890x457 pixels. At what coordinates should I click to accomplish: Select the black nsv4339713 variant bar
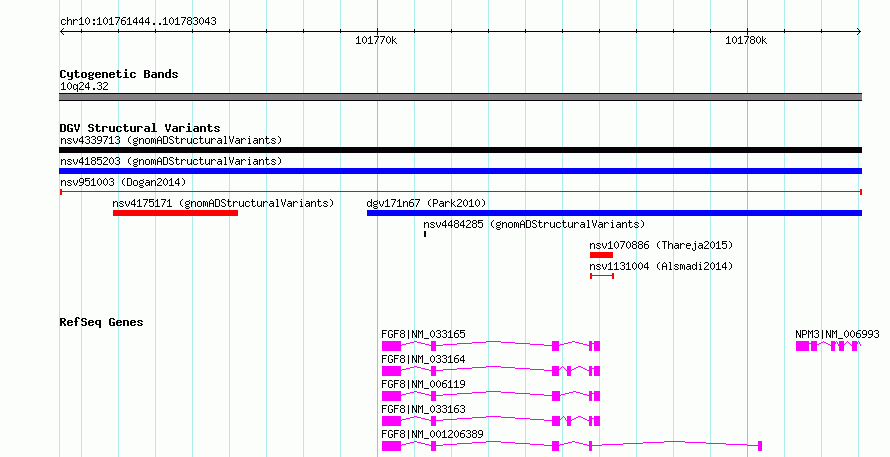[460, 150]
